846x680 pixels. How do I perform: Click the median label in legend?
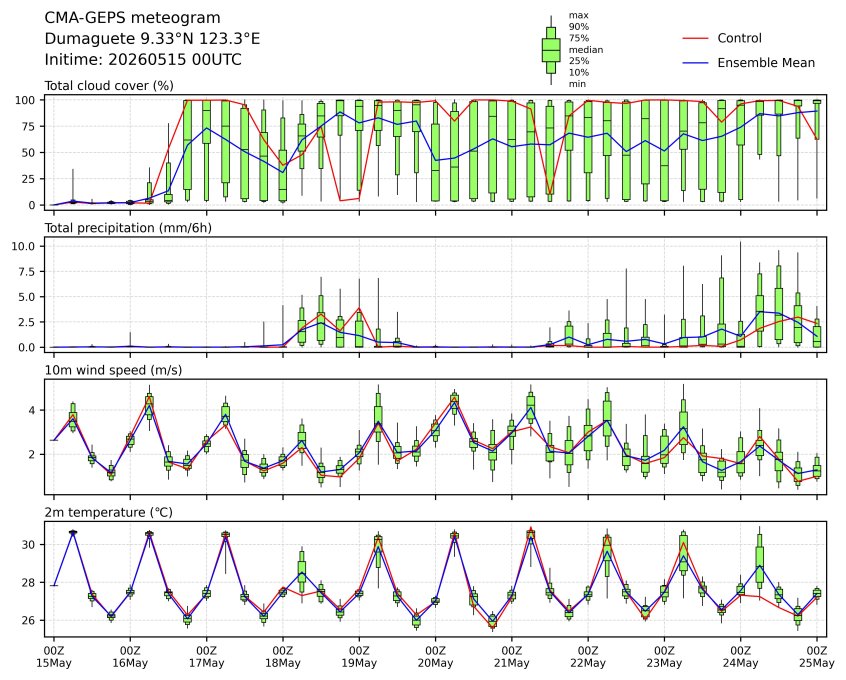[586, 50]
